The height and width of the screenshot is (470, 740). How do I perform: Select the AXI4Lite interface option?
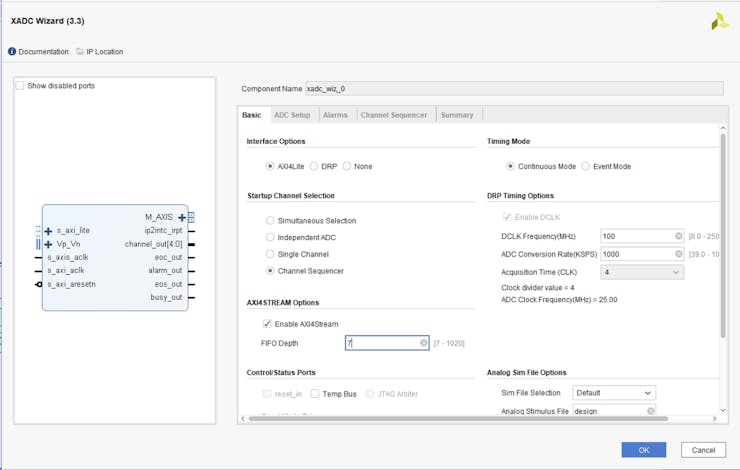(270, 166)
